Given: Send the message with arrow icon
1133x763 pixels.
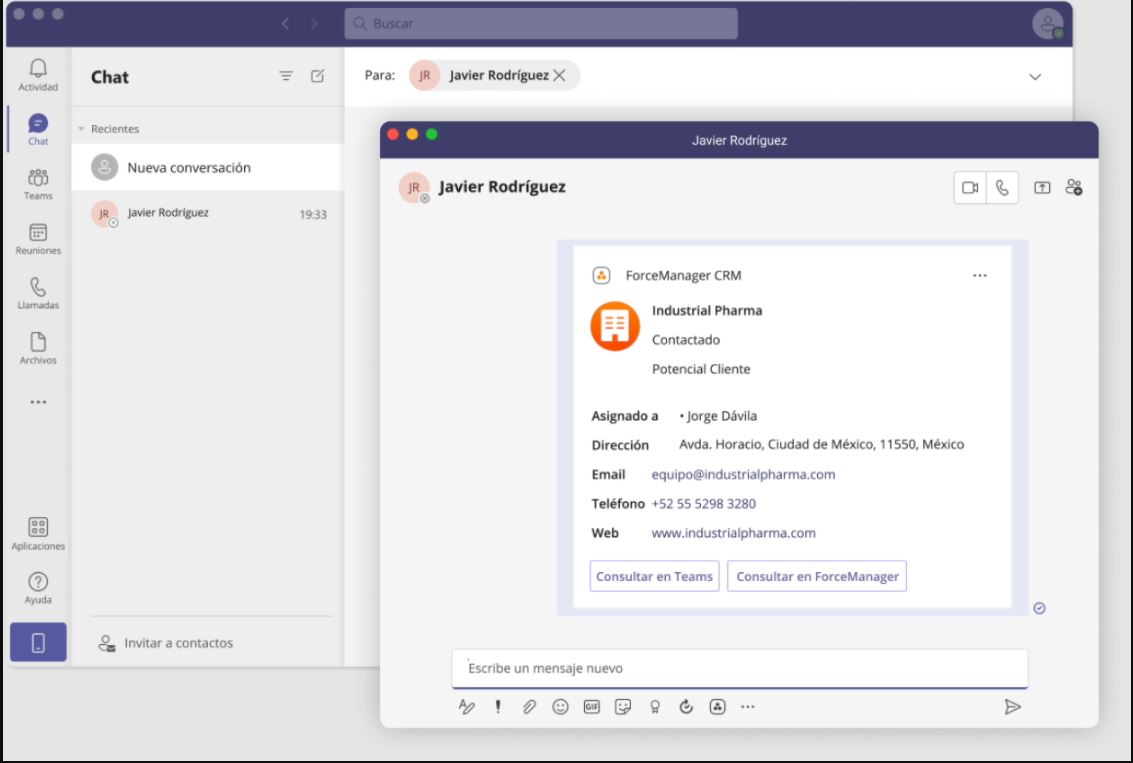Looking at the screenshot, I should [1012, 707].
